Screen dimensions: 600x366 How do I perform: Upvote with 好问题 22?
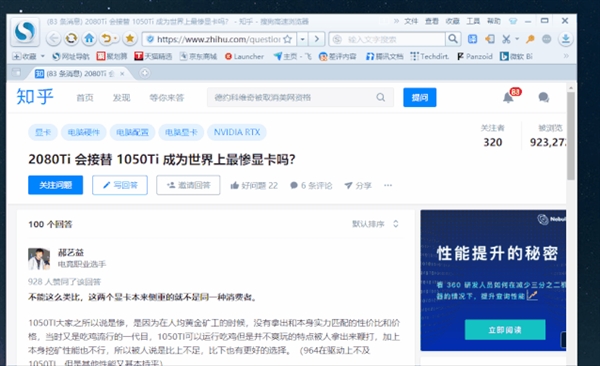[254, 186]
